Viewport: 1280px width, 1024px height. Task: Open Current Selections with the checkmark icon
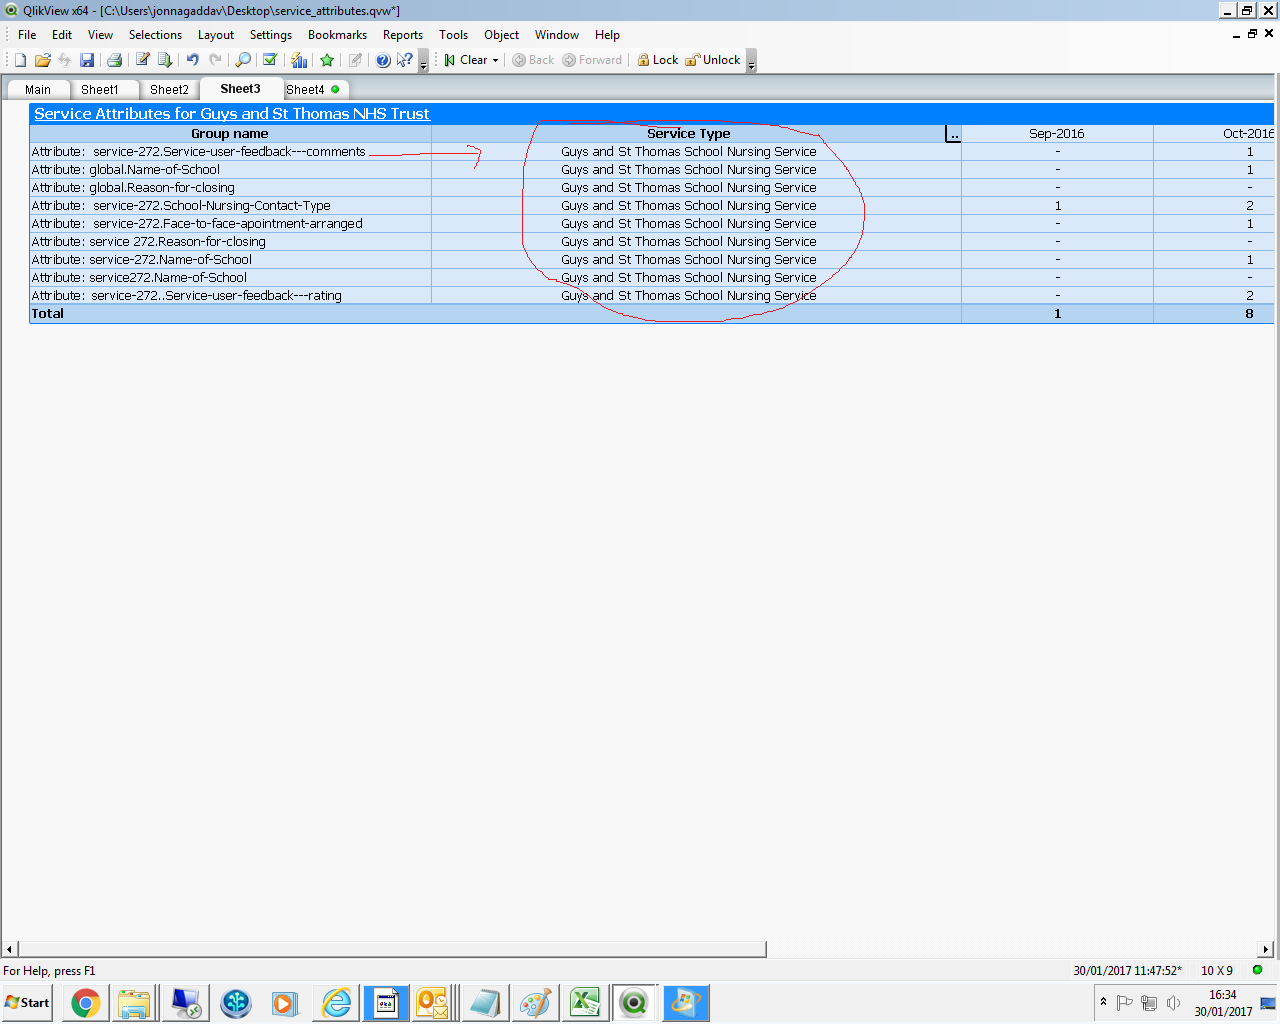pyautogui.click(x=270, y=60)
